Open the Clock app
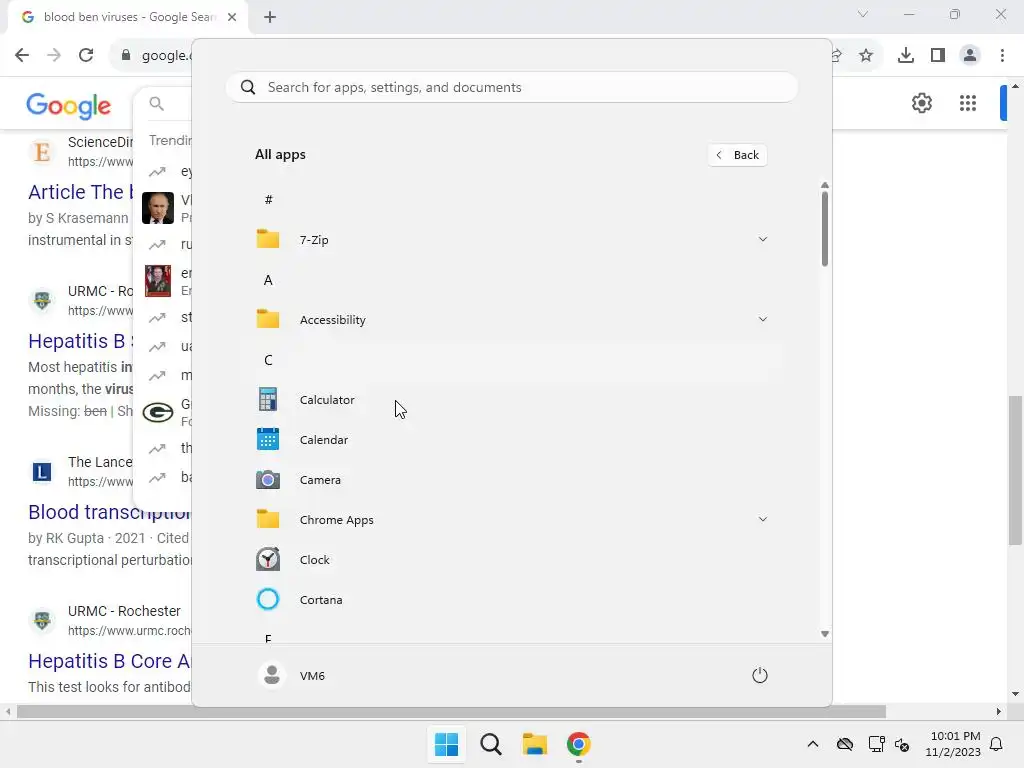The width and height of the screenshot is (1024, 768). click(513, 560)
